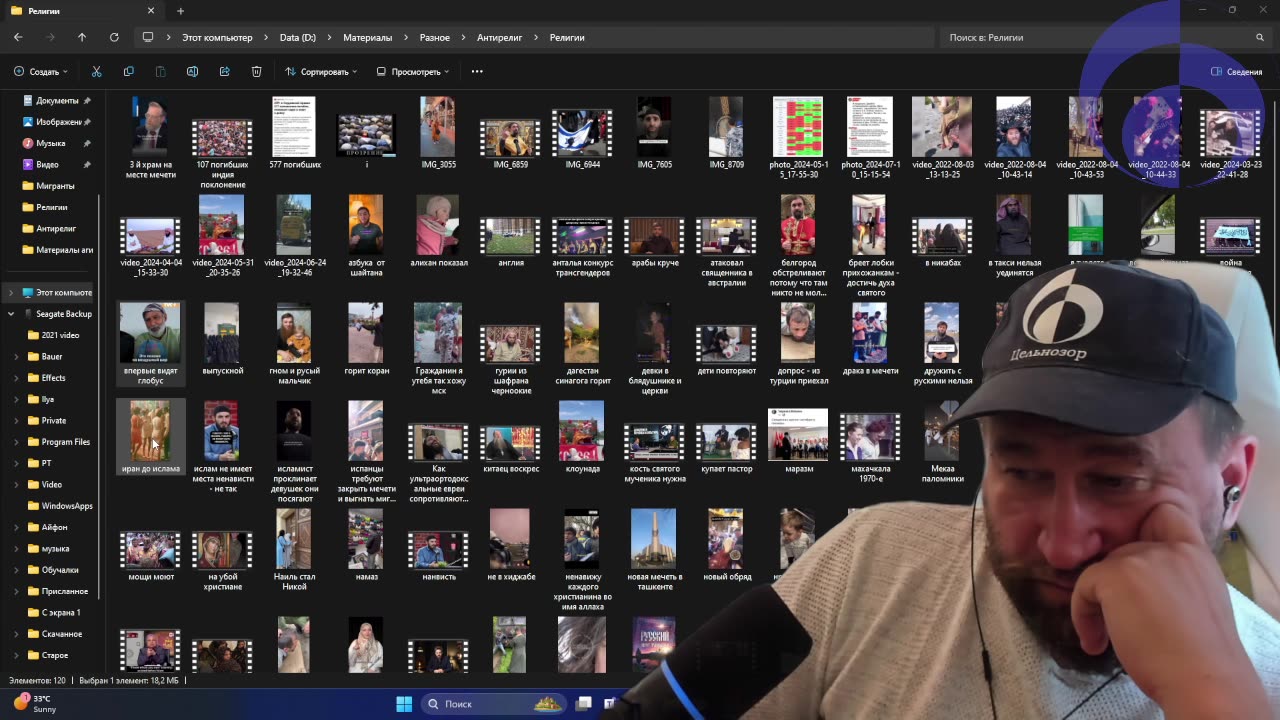The height and width of the screenshot is (720, 1280).
Task: Collapse the Seagate Backup tree node
Action: click(x=11, y=314)
